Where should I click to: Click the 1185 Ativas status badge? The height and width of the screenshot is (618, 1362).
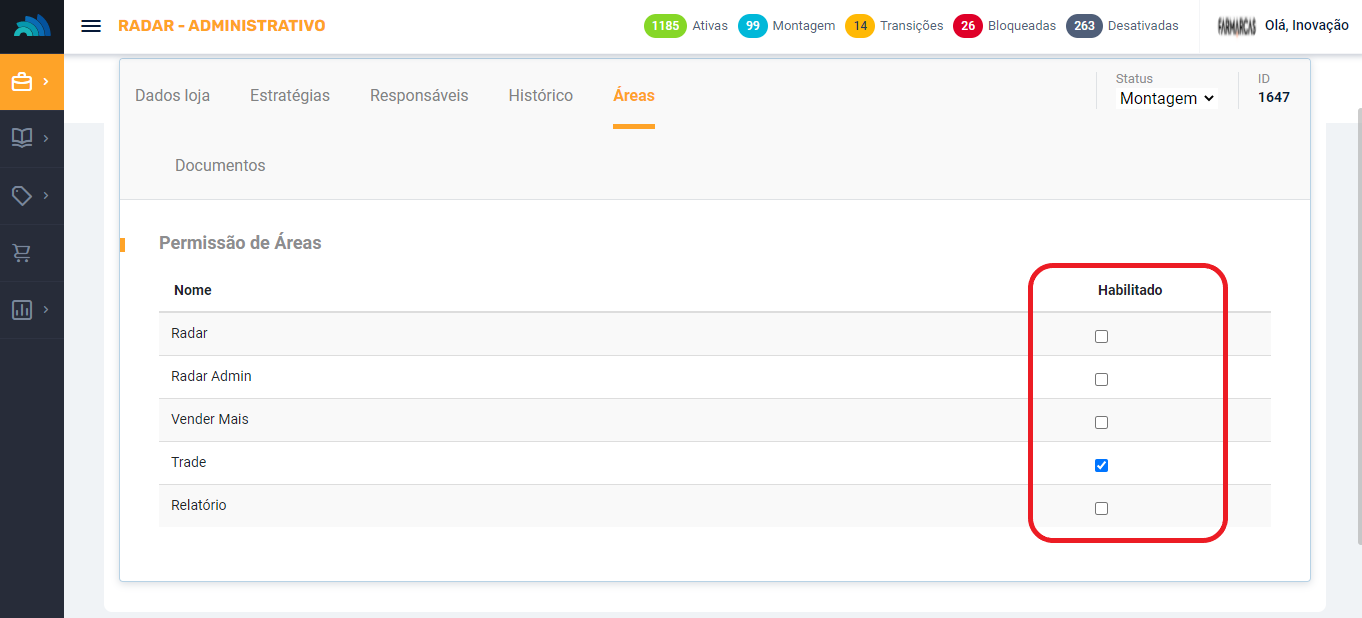coord(663,26)
